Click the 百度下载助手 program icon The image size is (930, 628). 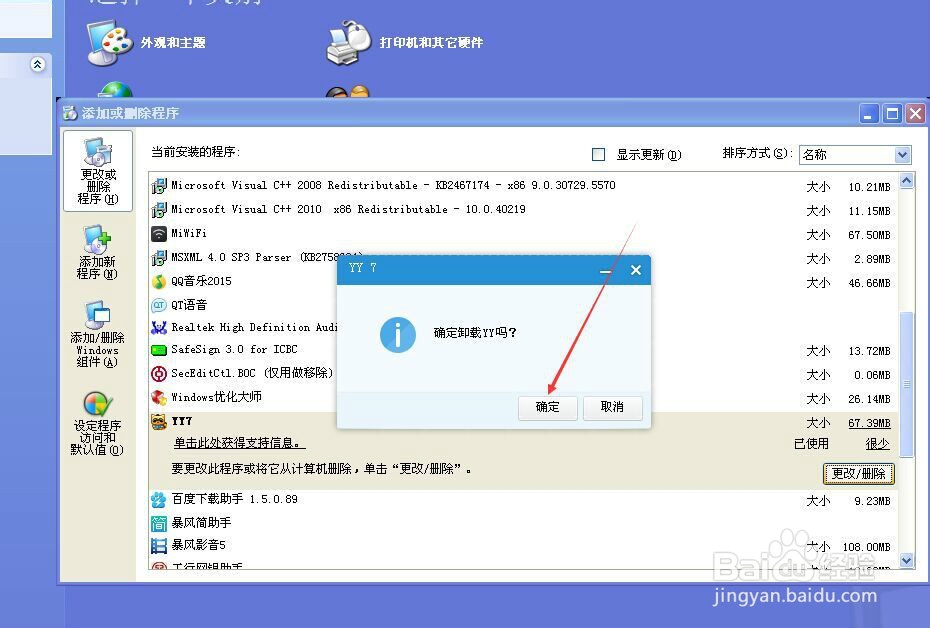(x=158, y=499)
